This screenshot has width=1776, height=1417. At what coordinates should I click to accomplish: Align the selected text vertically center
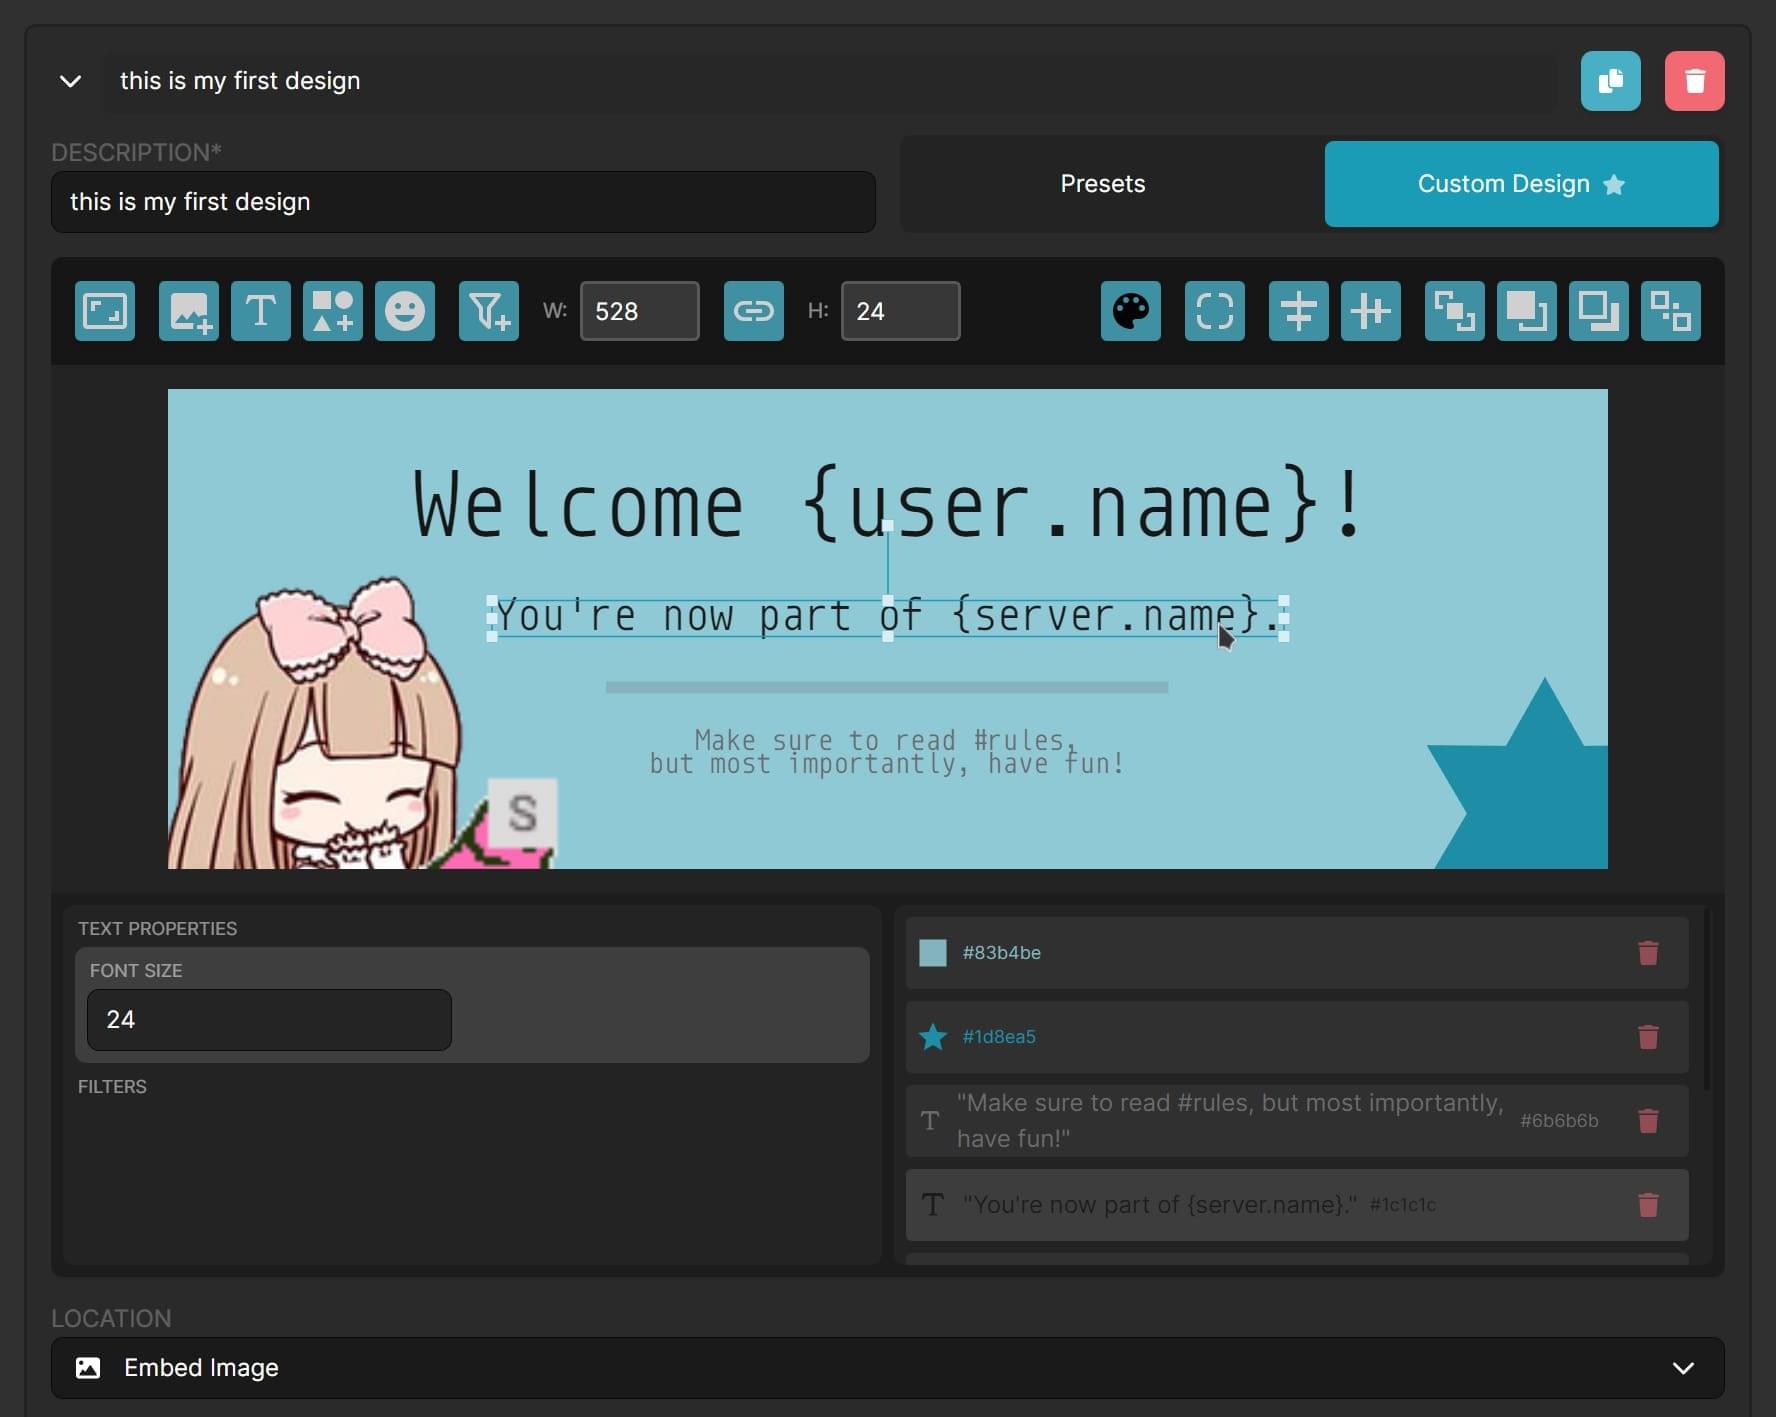pyautogui.click(x=1298, y=311)
